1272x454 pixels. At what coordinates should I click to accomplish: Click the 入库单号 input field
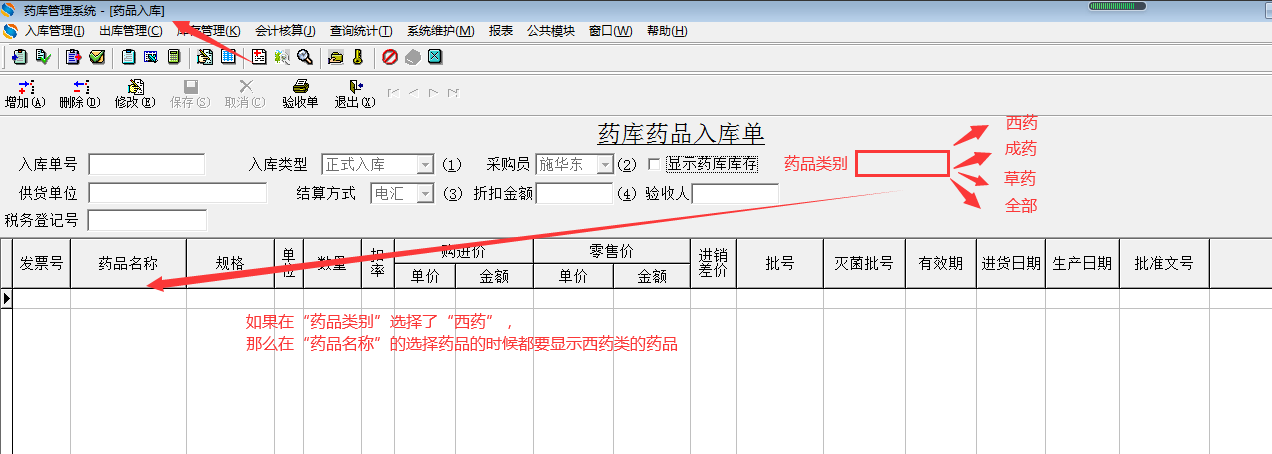147,164
